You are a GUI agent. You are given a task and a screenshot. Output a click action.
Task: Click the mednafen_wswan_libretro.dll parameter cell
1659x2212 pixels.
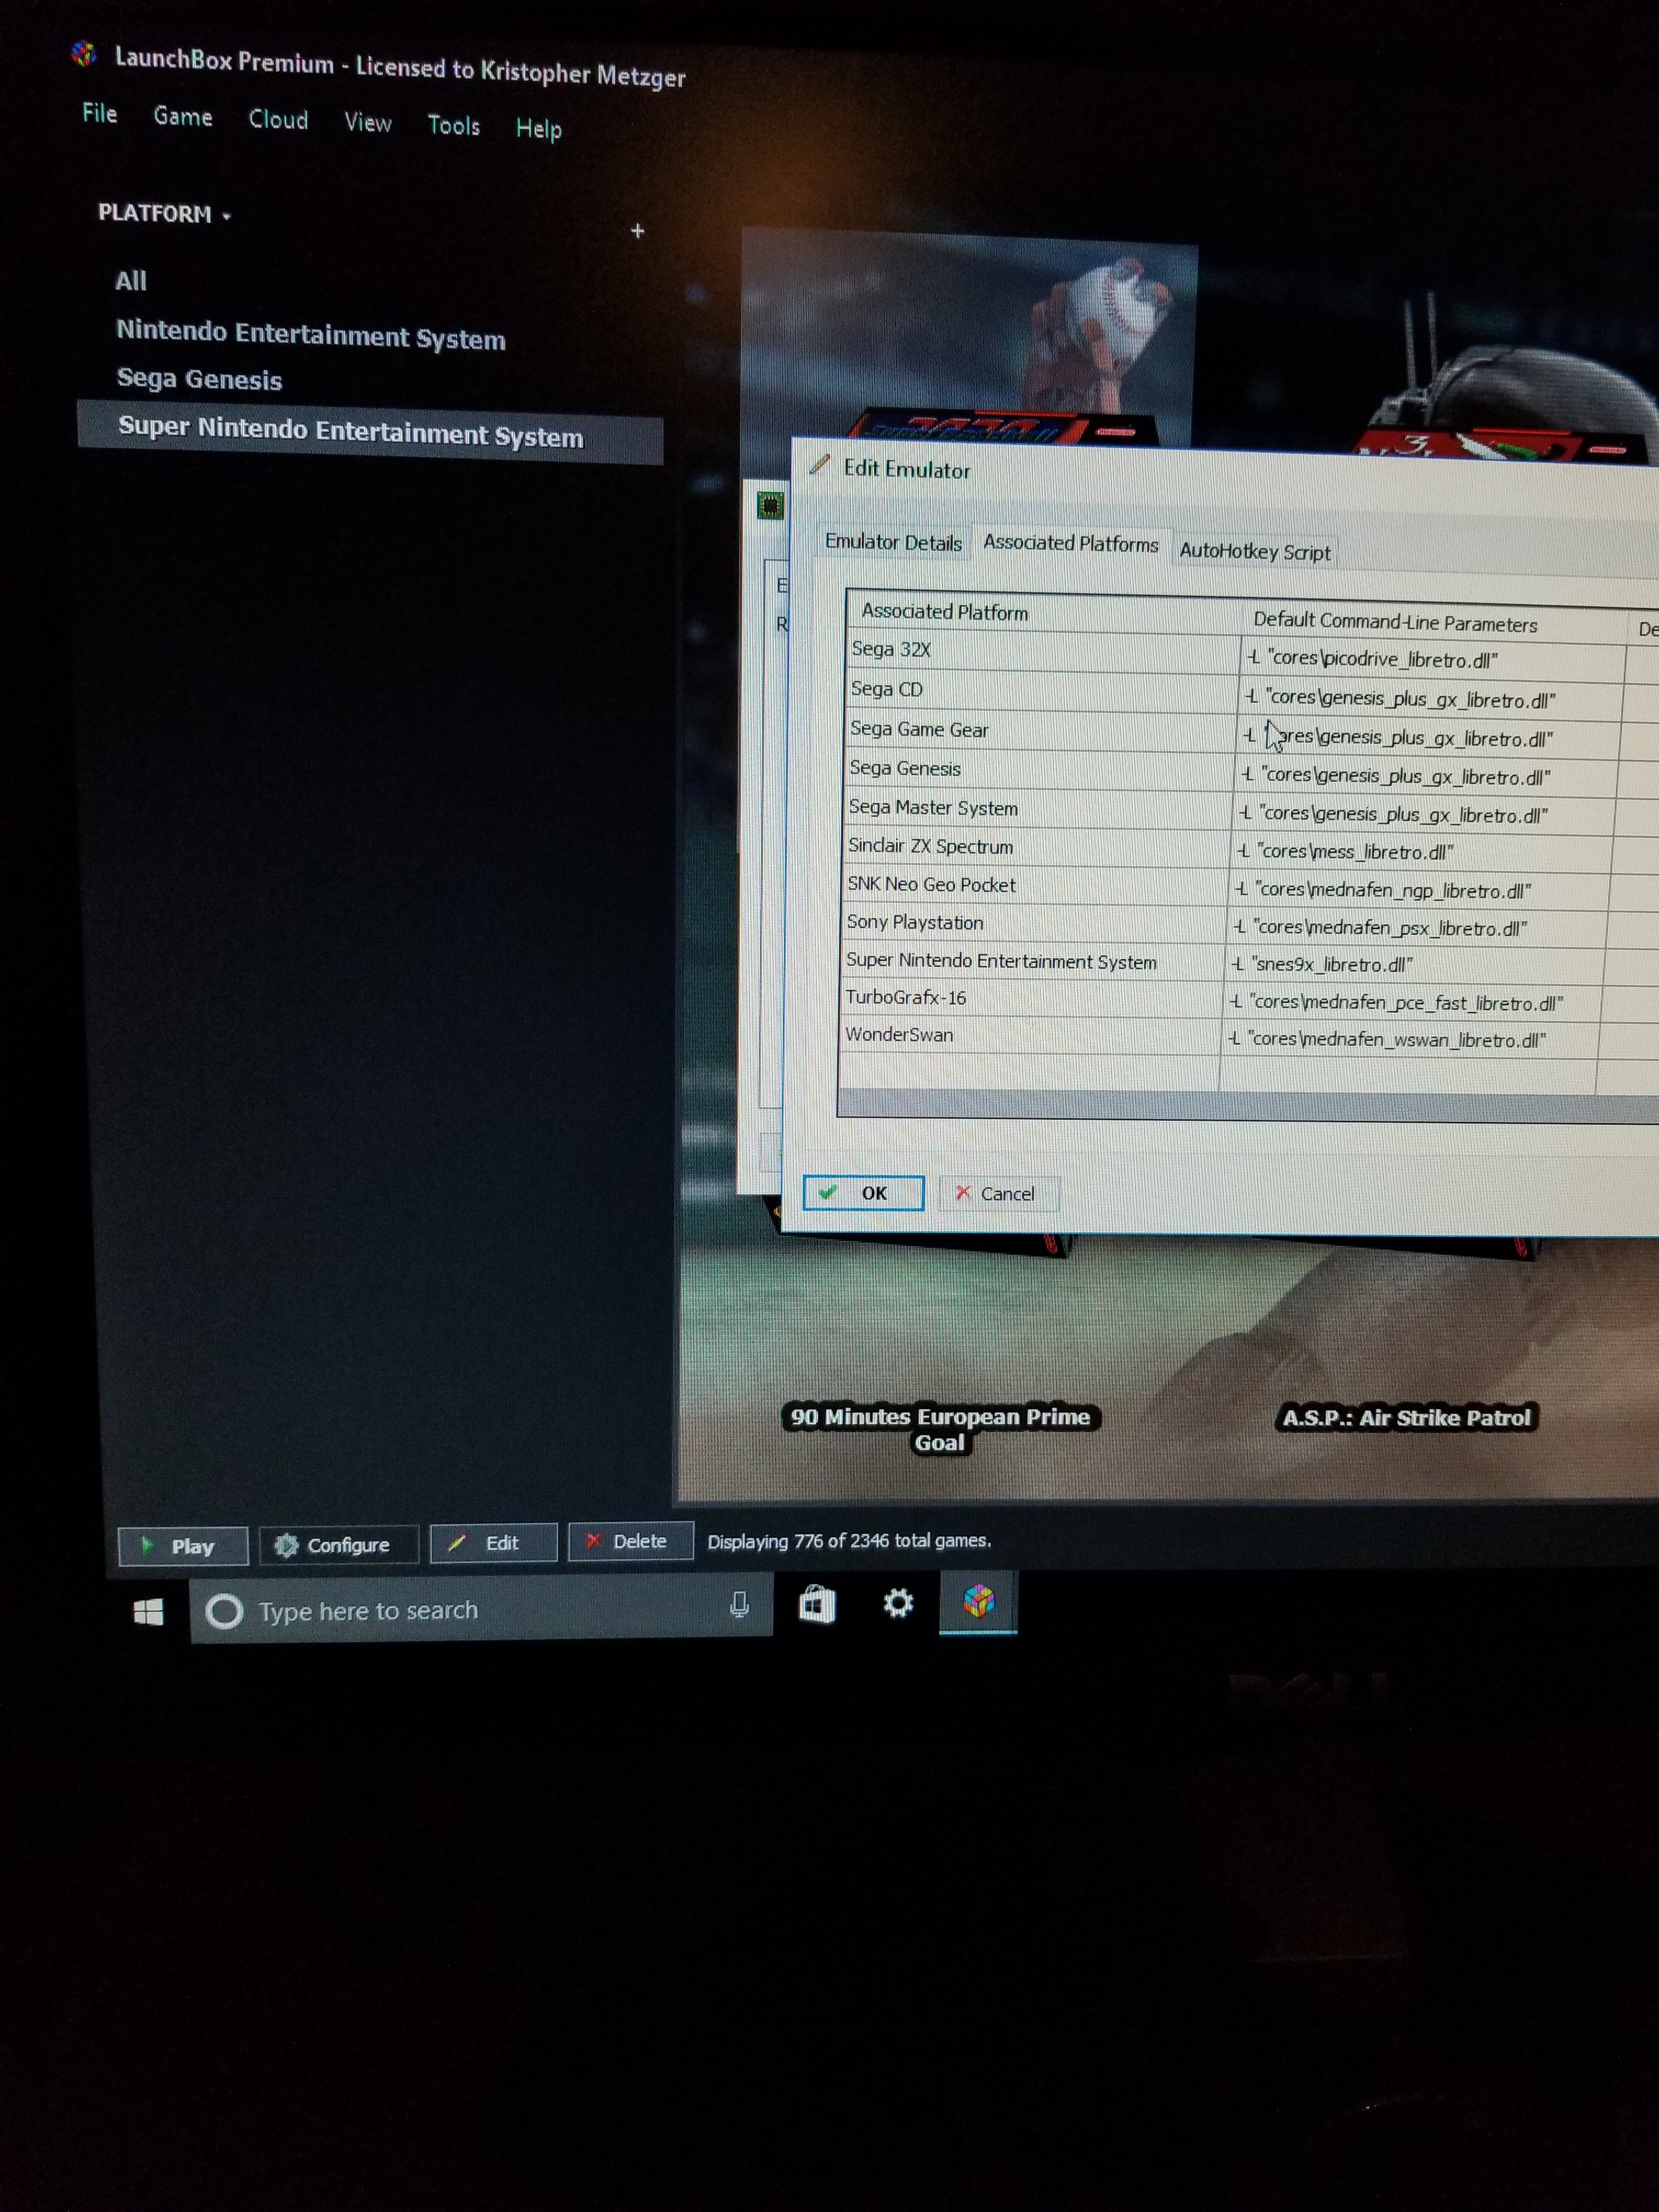coord(1412,1040)
